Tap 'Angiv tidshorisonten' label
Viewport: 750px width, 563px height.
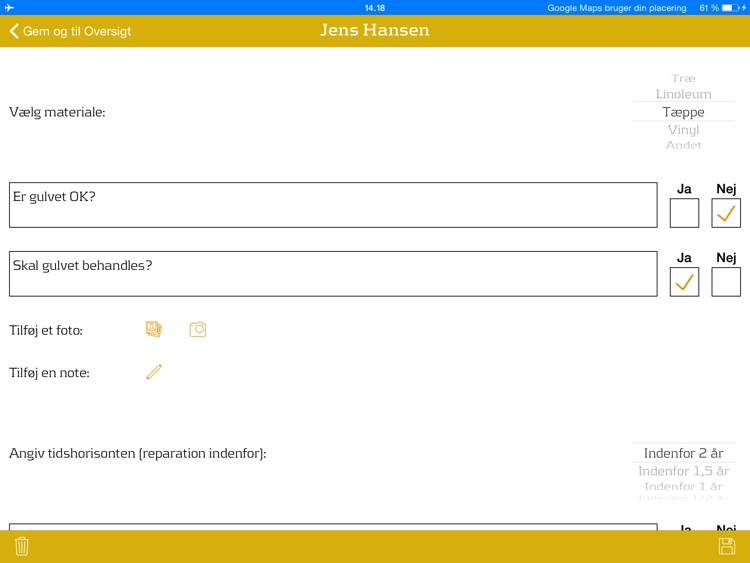pos(137,453)
